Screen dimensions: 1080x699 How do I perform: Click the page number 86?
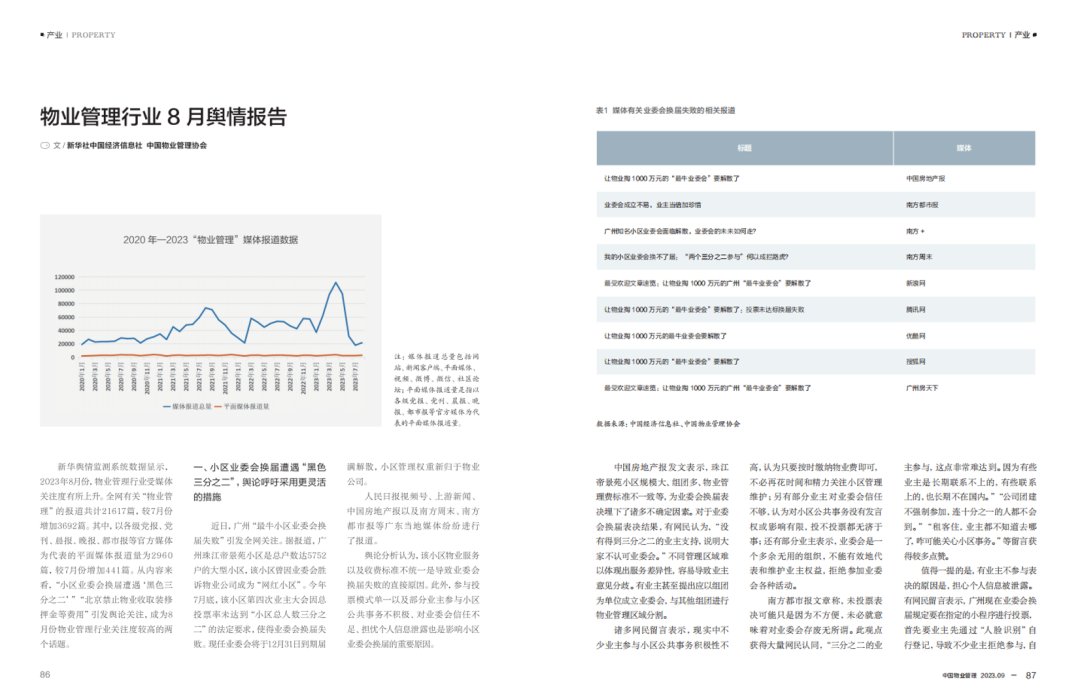(45, 675)
